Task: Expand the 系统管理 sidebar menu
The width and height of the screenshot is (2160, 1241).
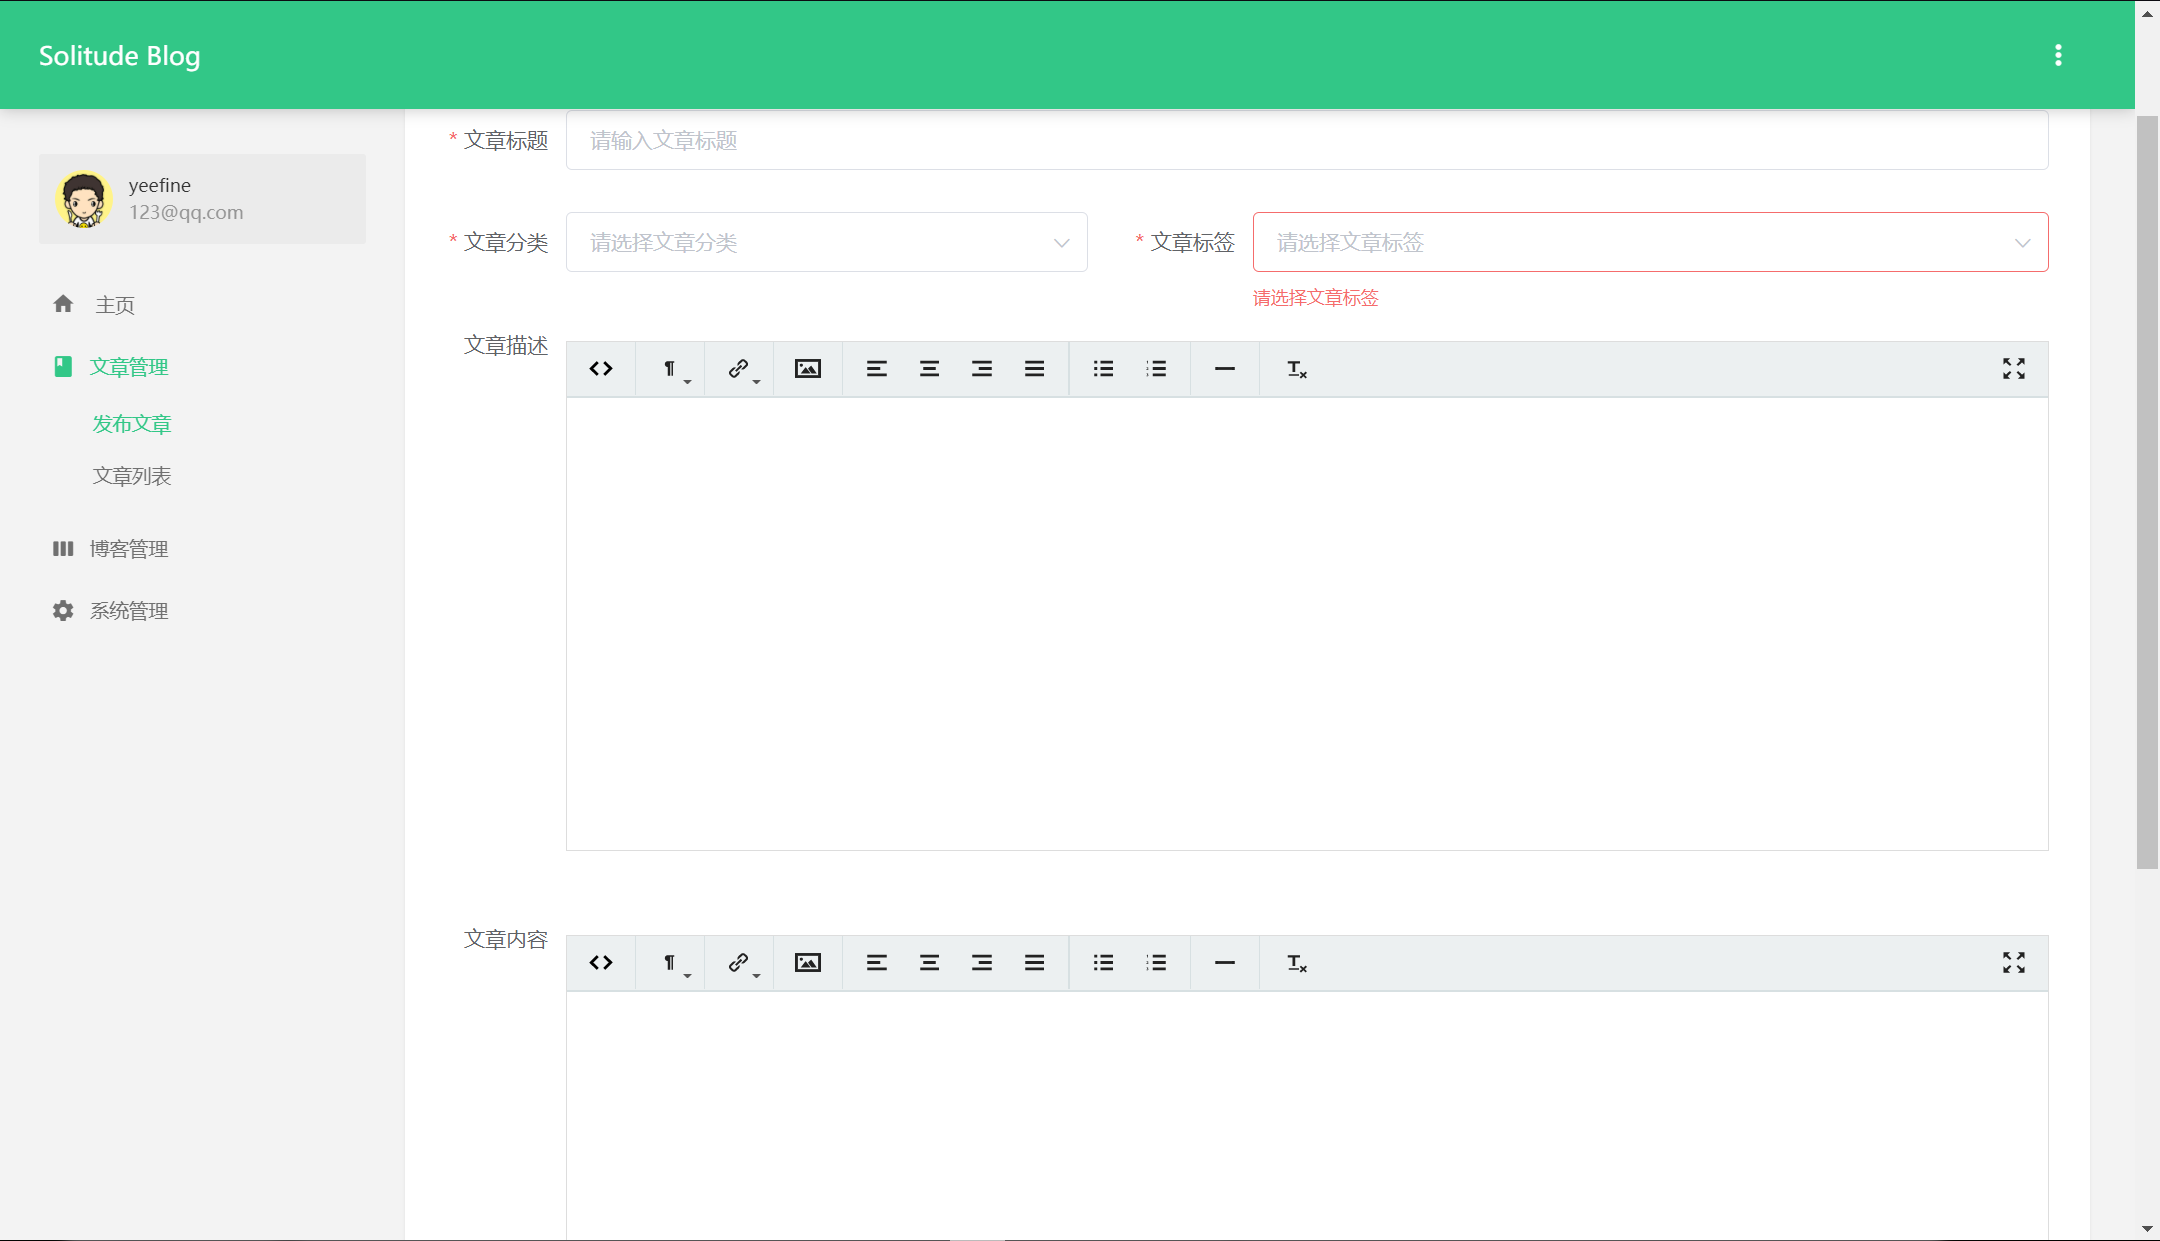Action: coord(128,611)
